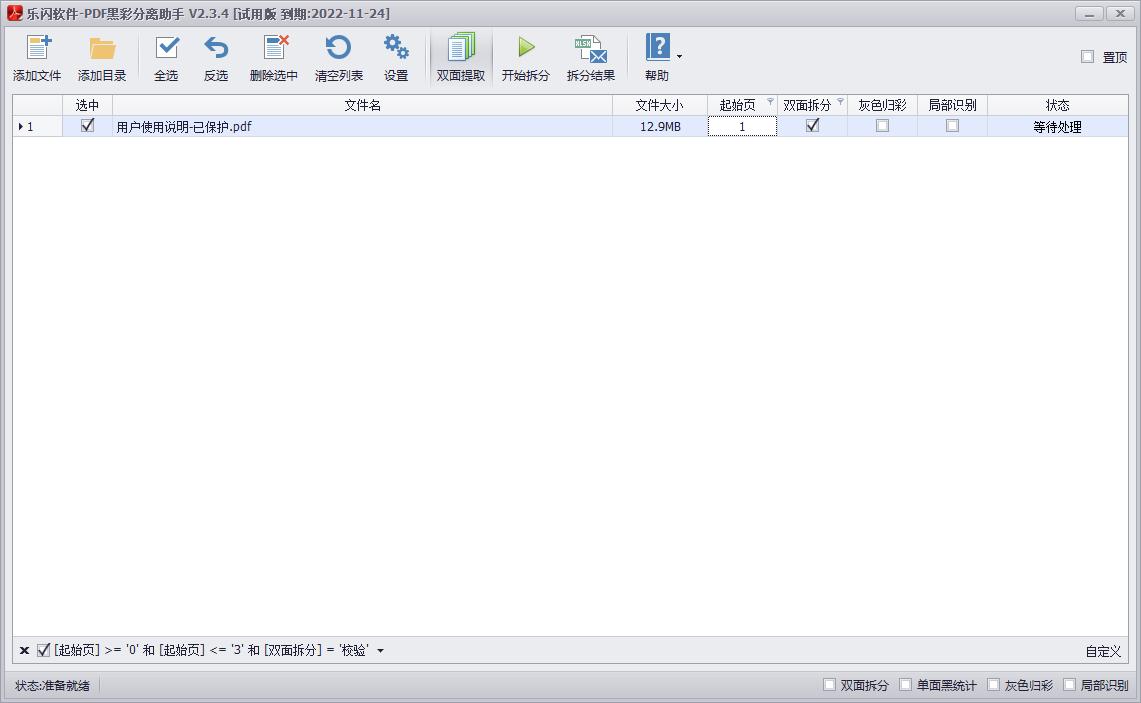Click the 添加文件 (add file) icon
1141x703 pixels.
pyautogui.click(x=37, y=48)
